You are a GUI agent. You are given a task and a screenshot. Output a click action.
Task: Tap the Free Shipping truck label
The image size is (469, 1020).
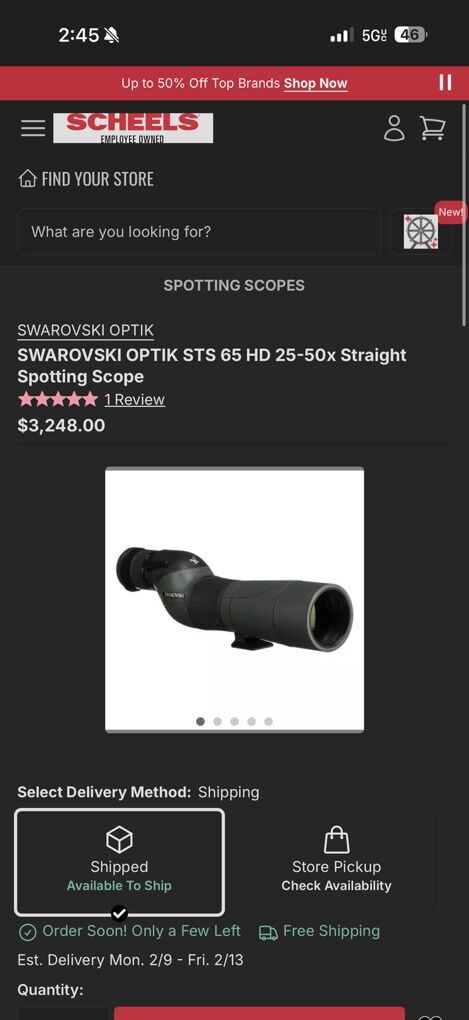coord(319,932)
